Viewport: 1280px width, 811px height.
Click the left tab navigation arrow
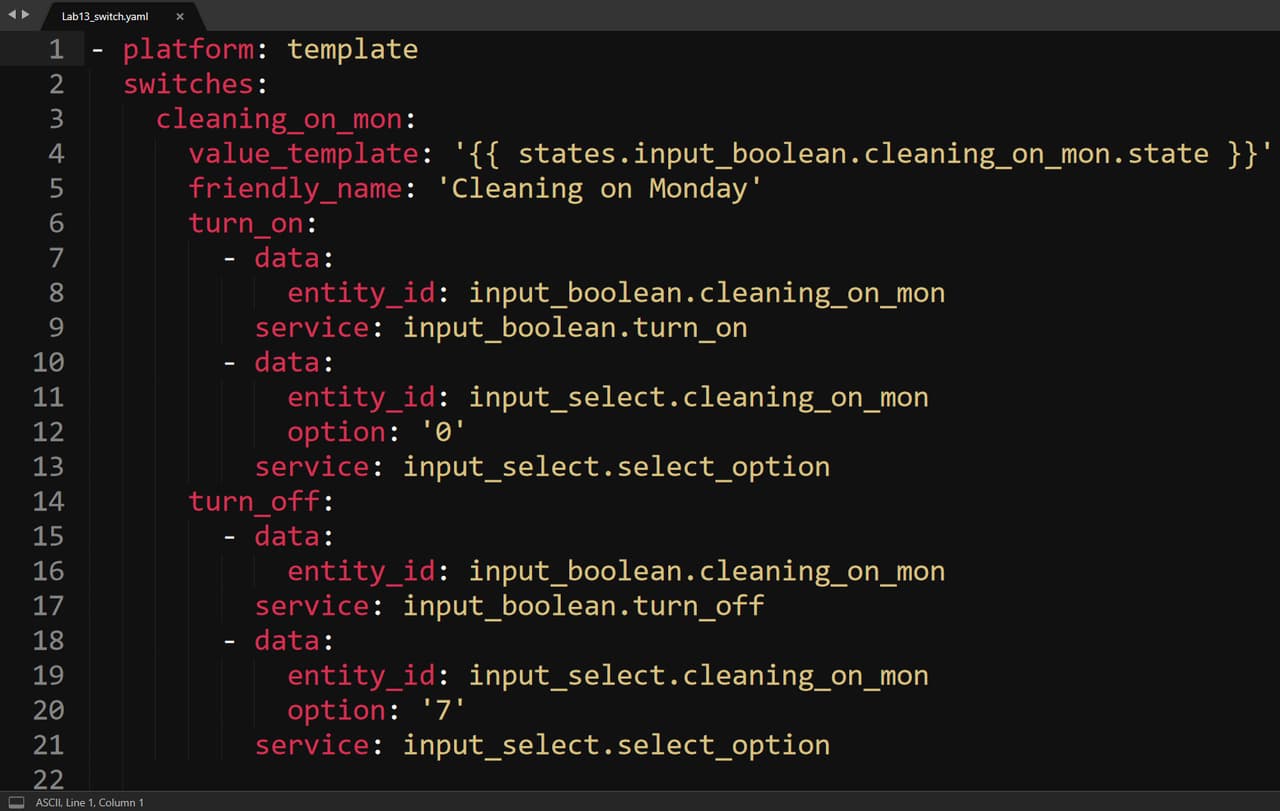[11, 15]
